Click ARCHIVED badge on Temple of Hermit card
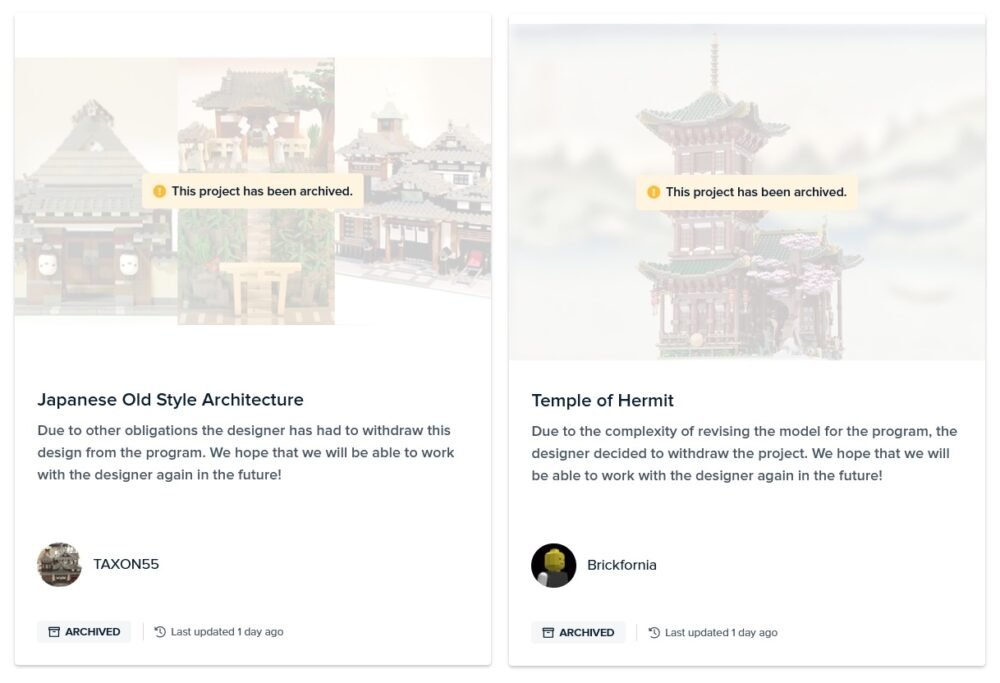The image size is (1000, 683). click(x=578, y=632)
